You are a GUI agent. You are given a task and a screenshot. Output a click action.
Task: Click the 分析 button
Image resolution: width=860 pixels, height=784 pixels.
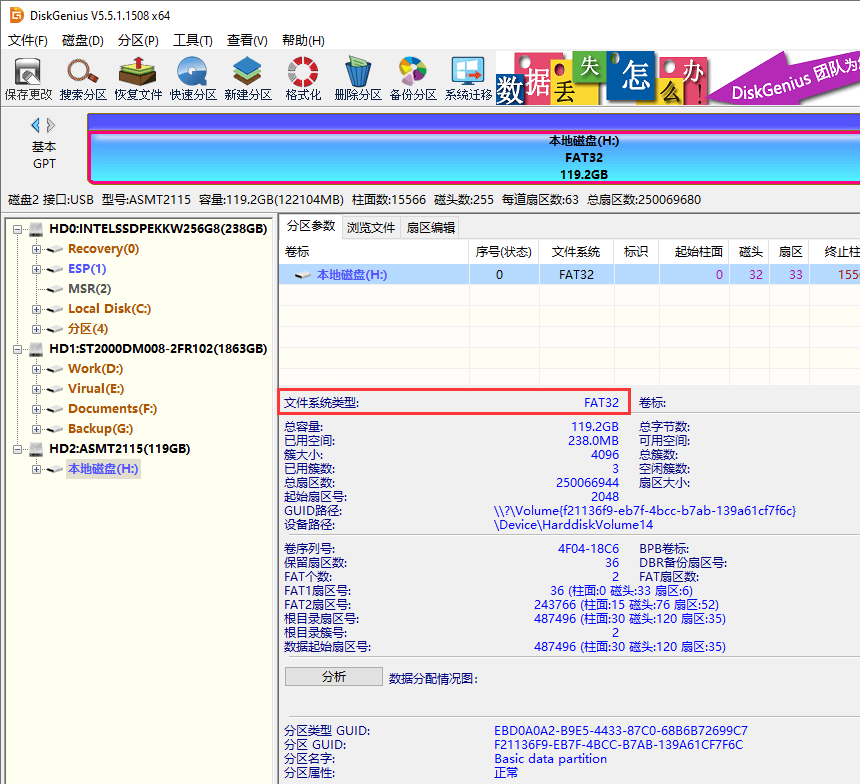(x=333, y=676)
